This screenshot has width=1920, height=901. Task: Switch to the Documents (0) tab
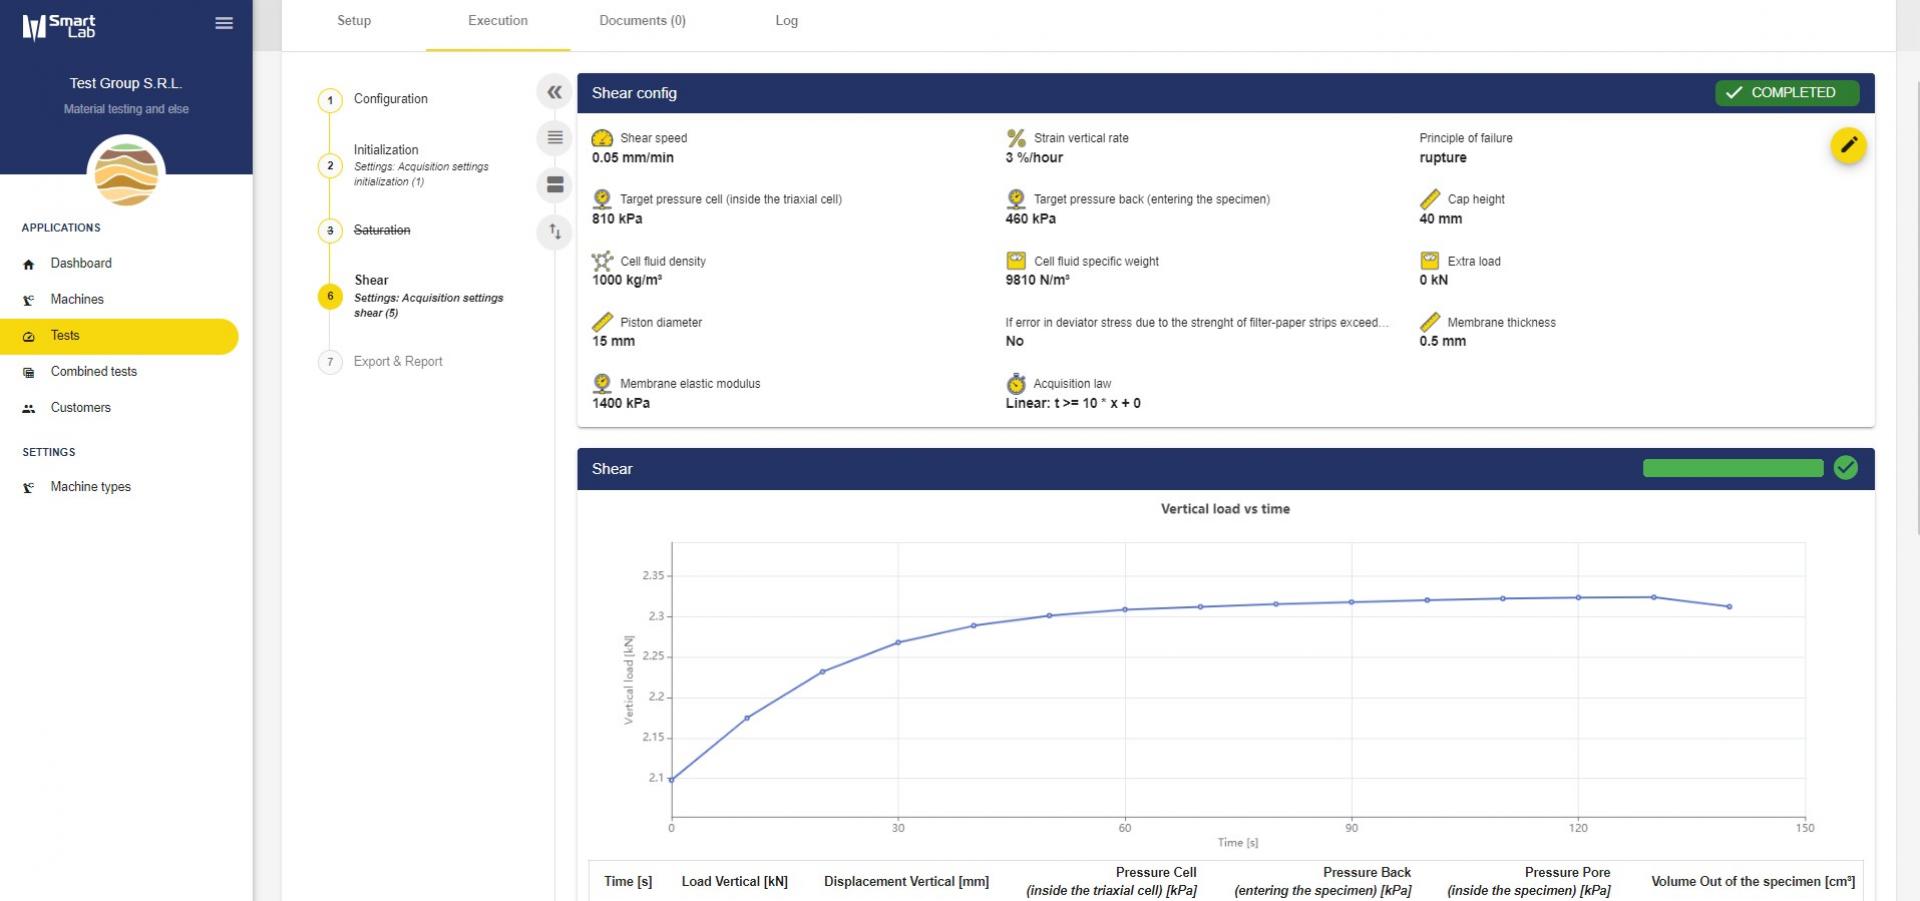click(x=642, y=21)
